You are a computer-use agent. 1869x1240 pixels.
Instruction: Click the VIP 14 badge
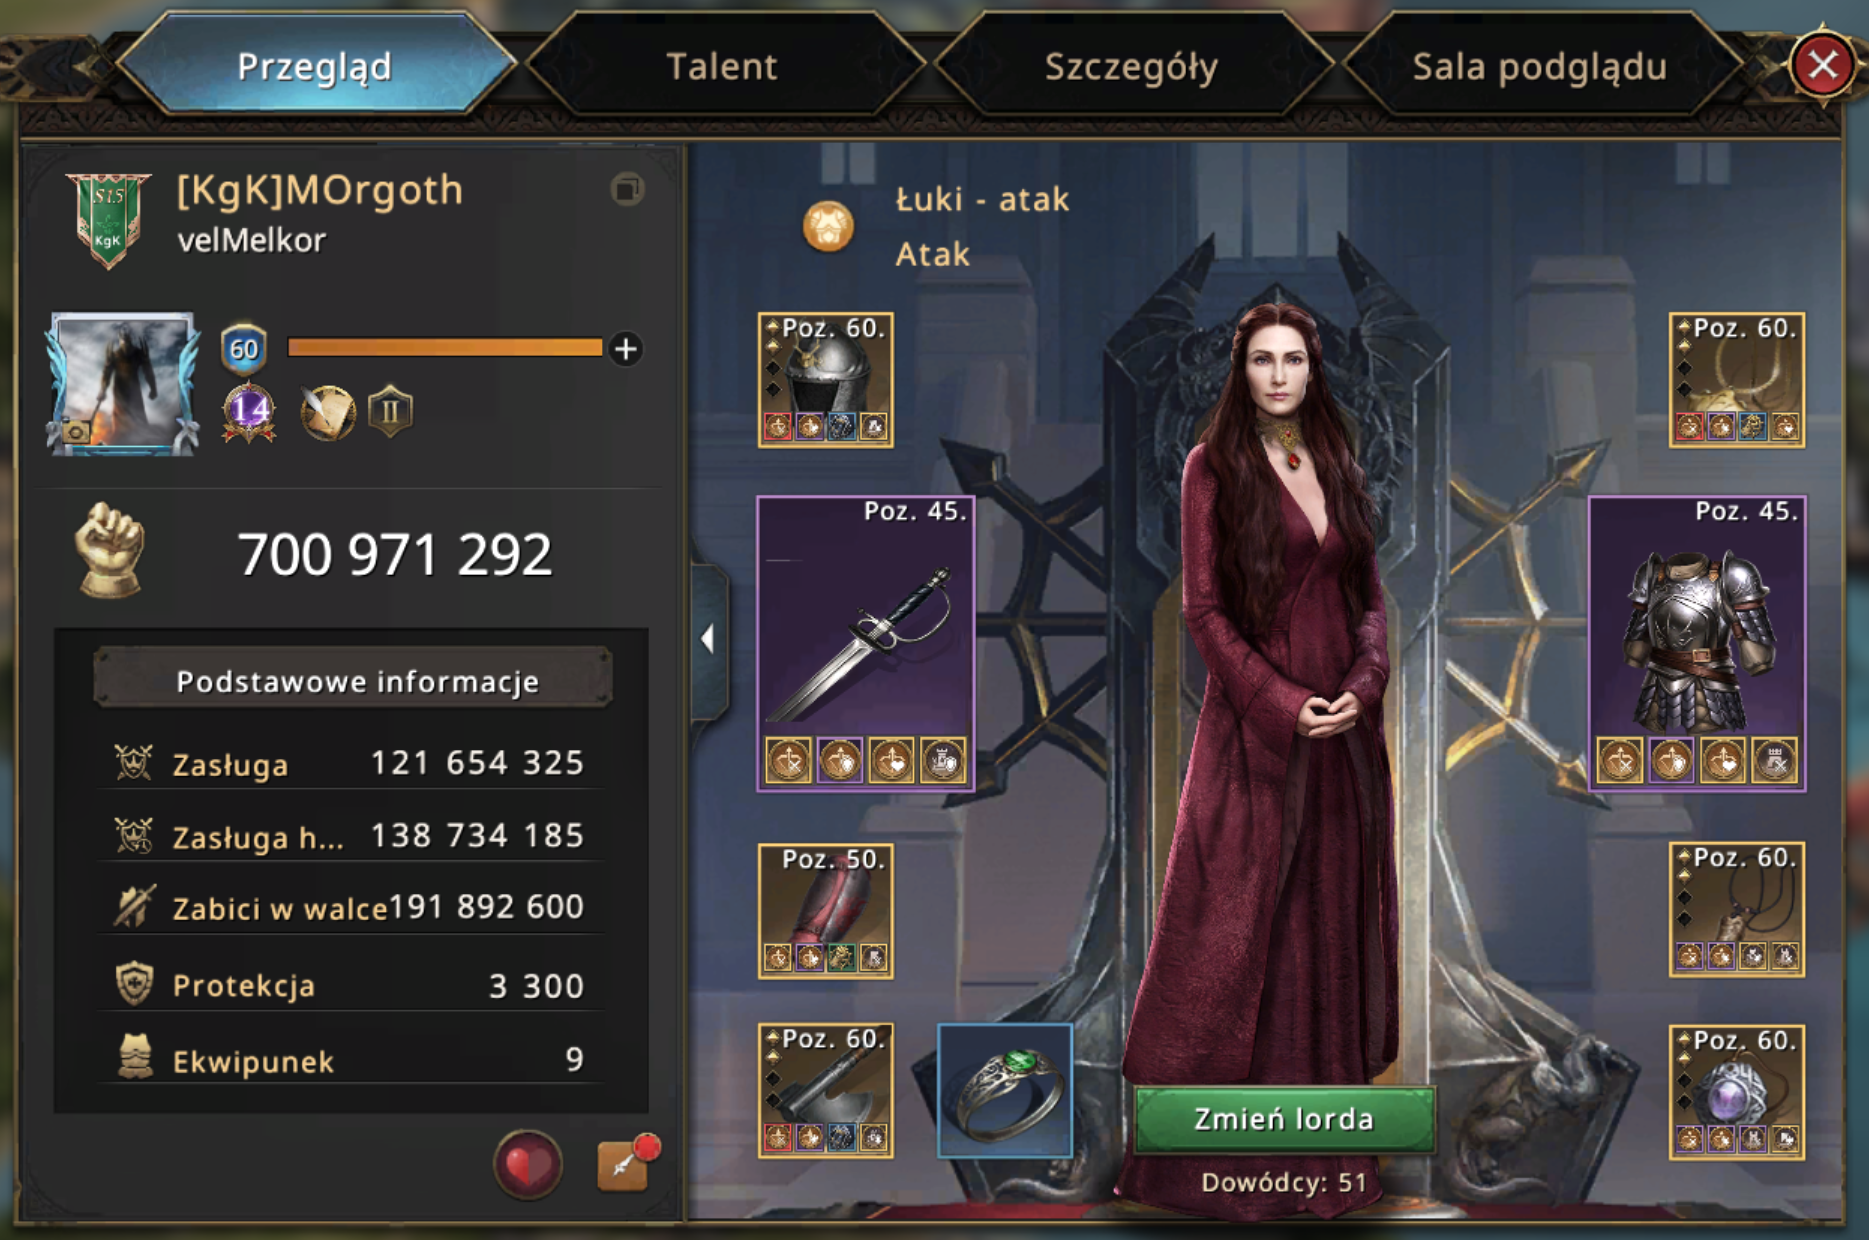tap(249, 411)
